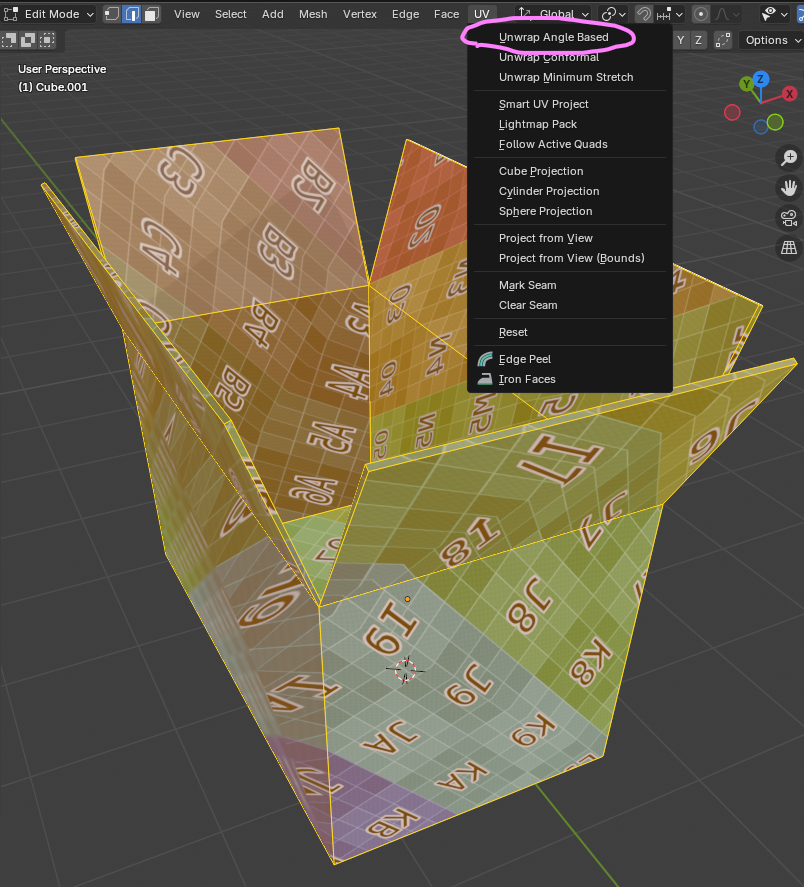Click the red X axis on the gizmo

coord(789,94)
